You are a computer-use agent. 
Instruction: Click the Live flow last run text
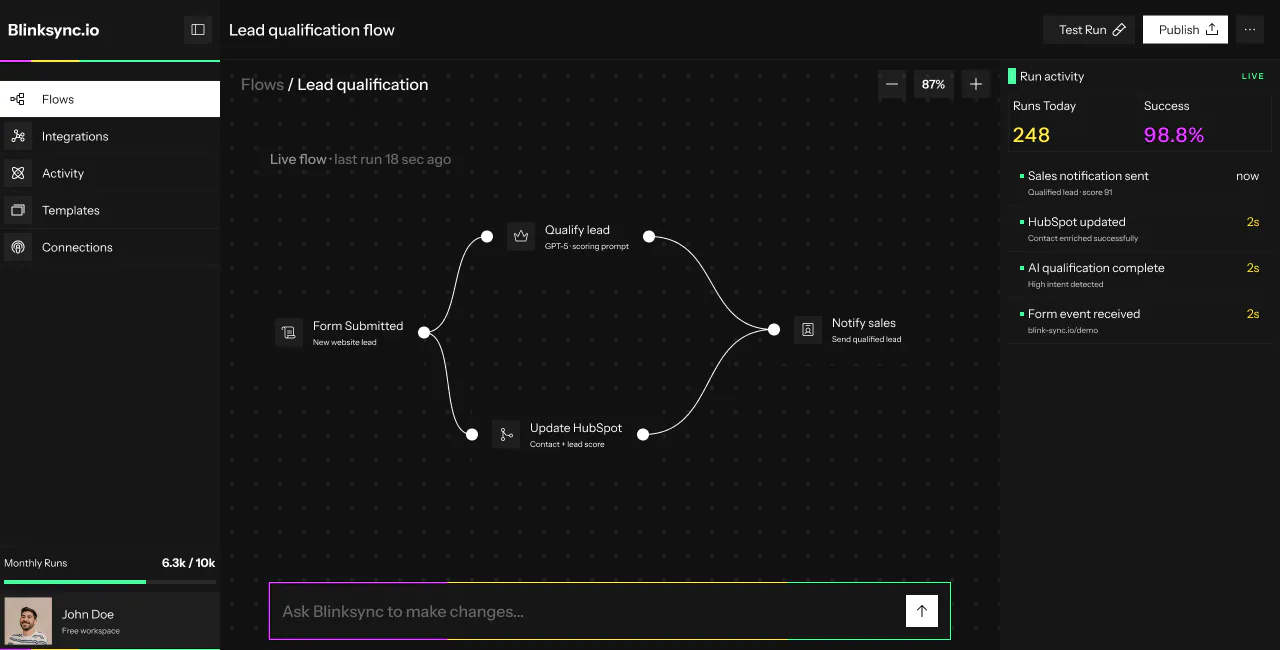point(360,159)
